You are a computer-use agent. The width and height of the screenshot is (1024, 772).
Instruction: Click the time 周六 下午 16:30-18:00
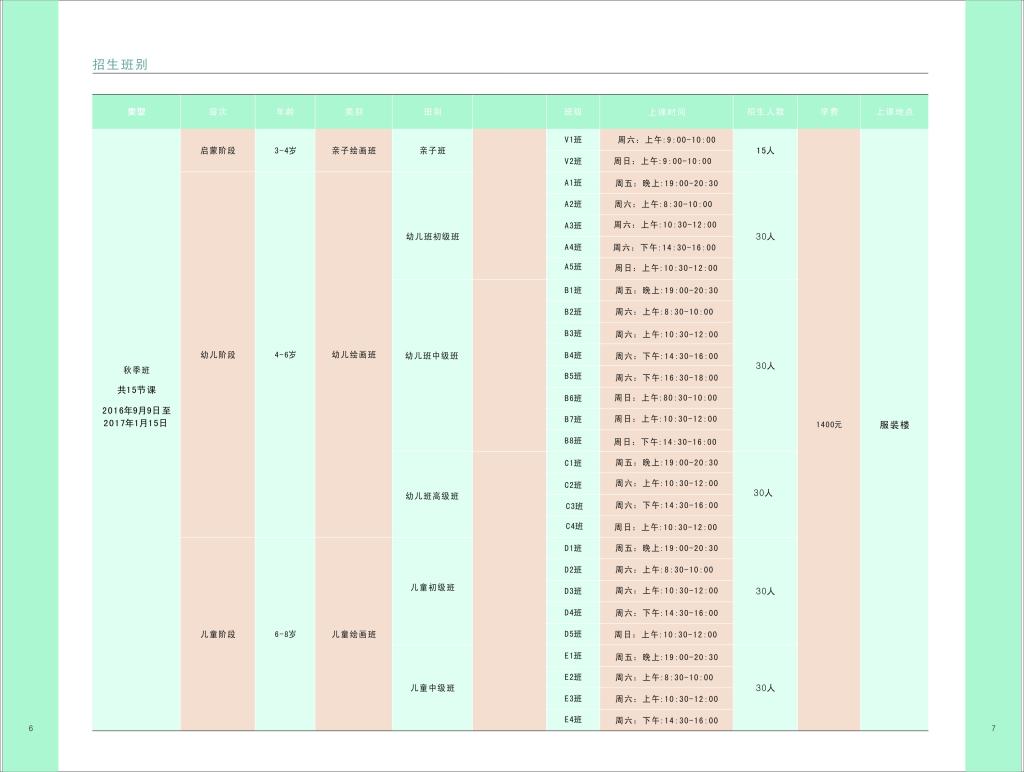pos(666,378)
